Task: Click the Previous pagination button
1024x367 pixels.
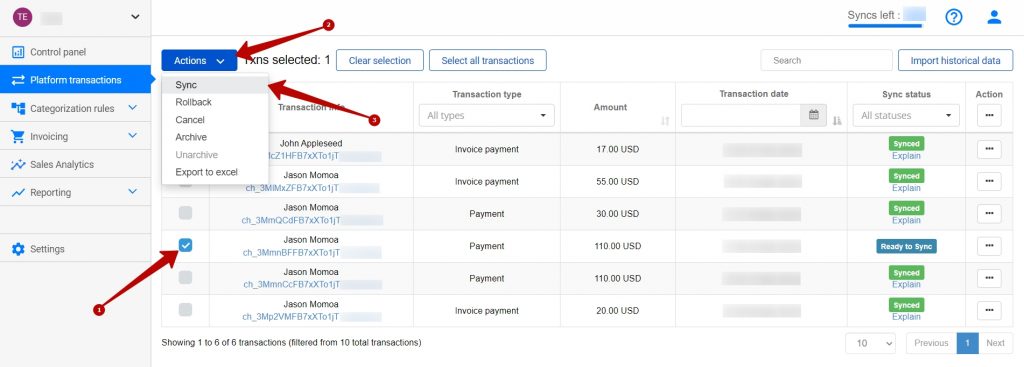Action: coord(931,343)
